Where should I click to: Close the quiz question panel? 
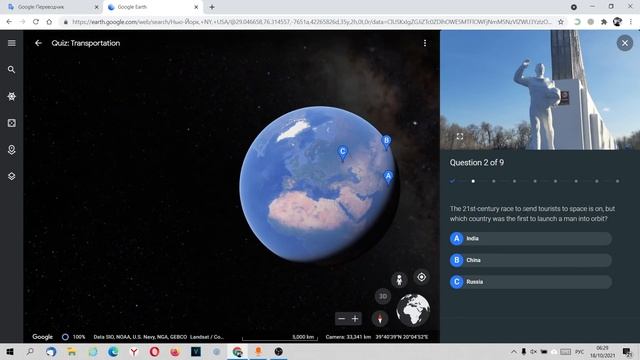[x=624, y=43]
